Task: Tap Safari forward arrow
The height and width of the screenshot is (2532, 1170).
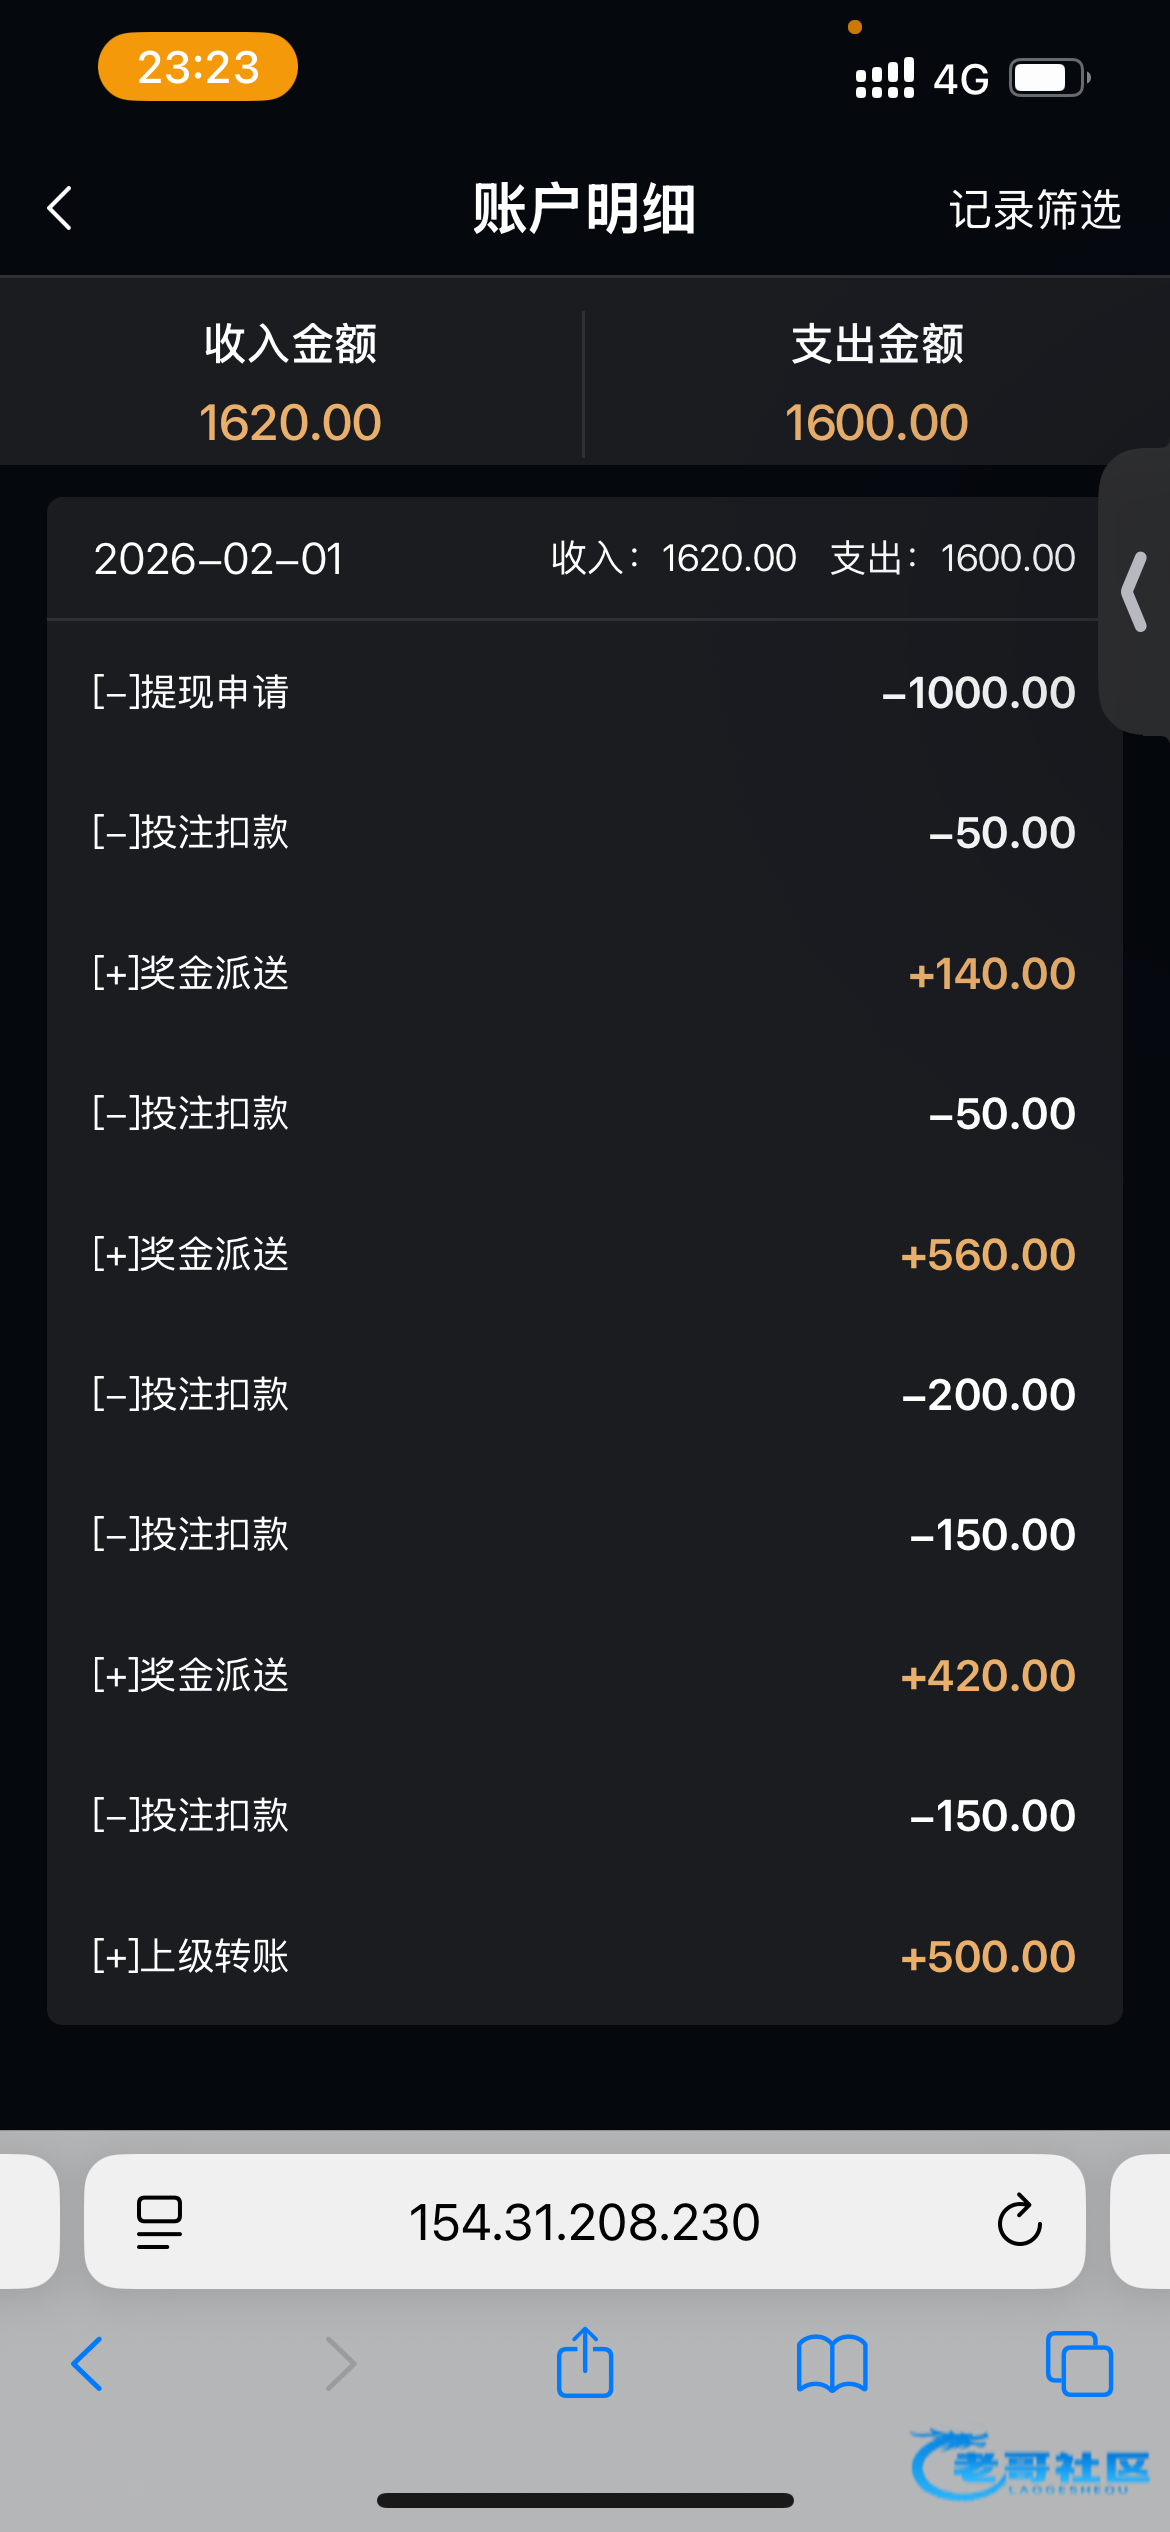Action: (x=341, y=2364)
